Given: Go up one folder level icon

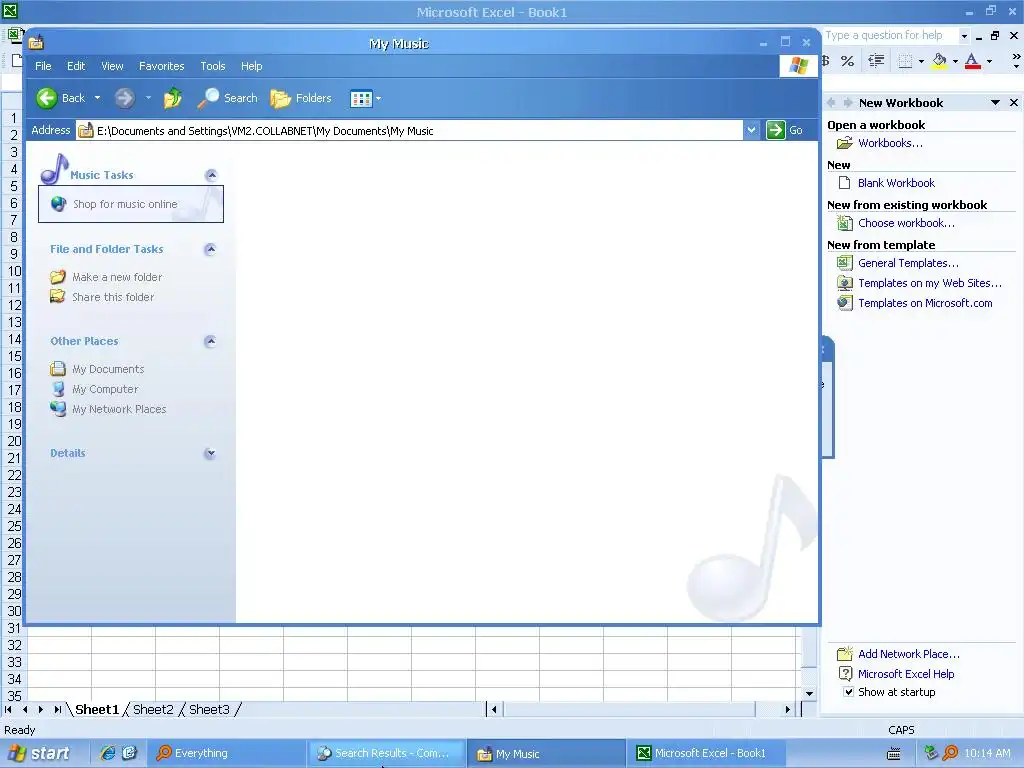Looking at the screenshot, I should click(x=173, y=98).
